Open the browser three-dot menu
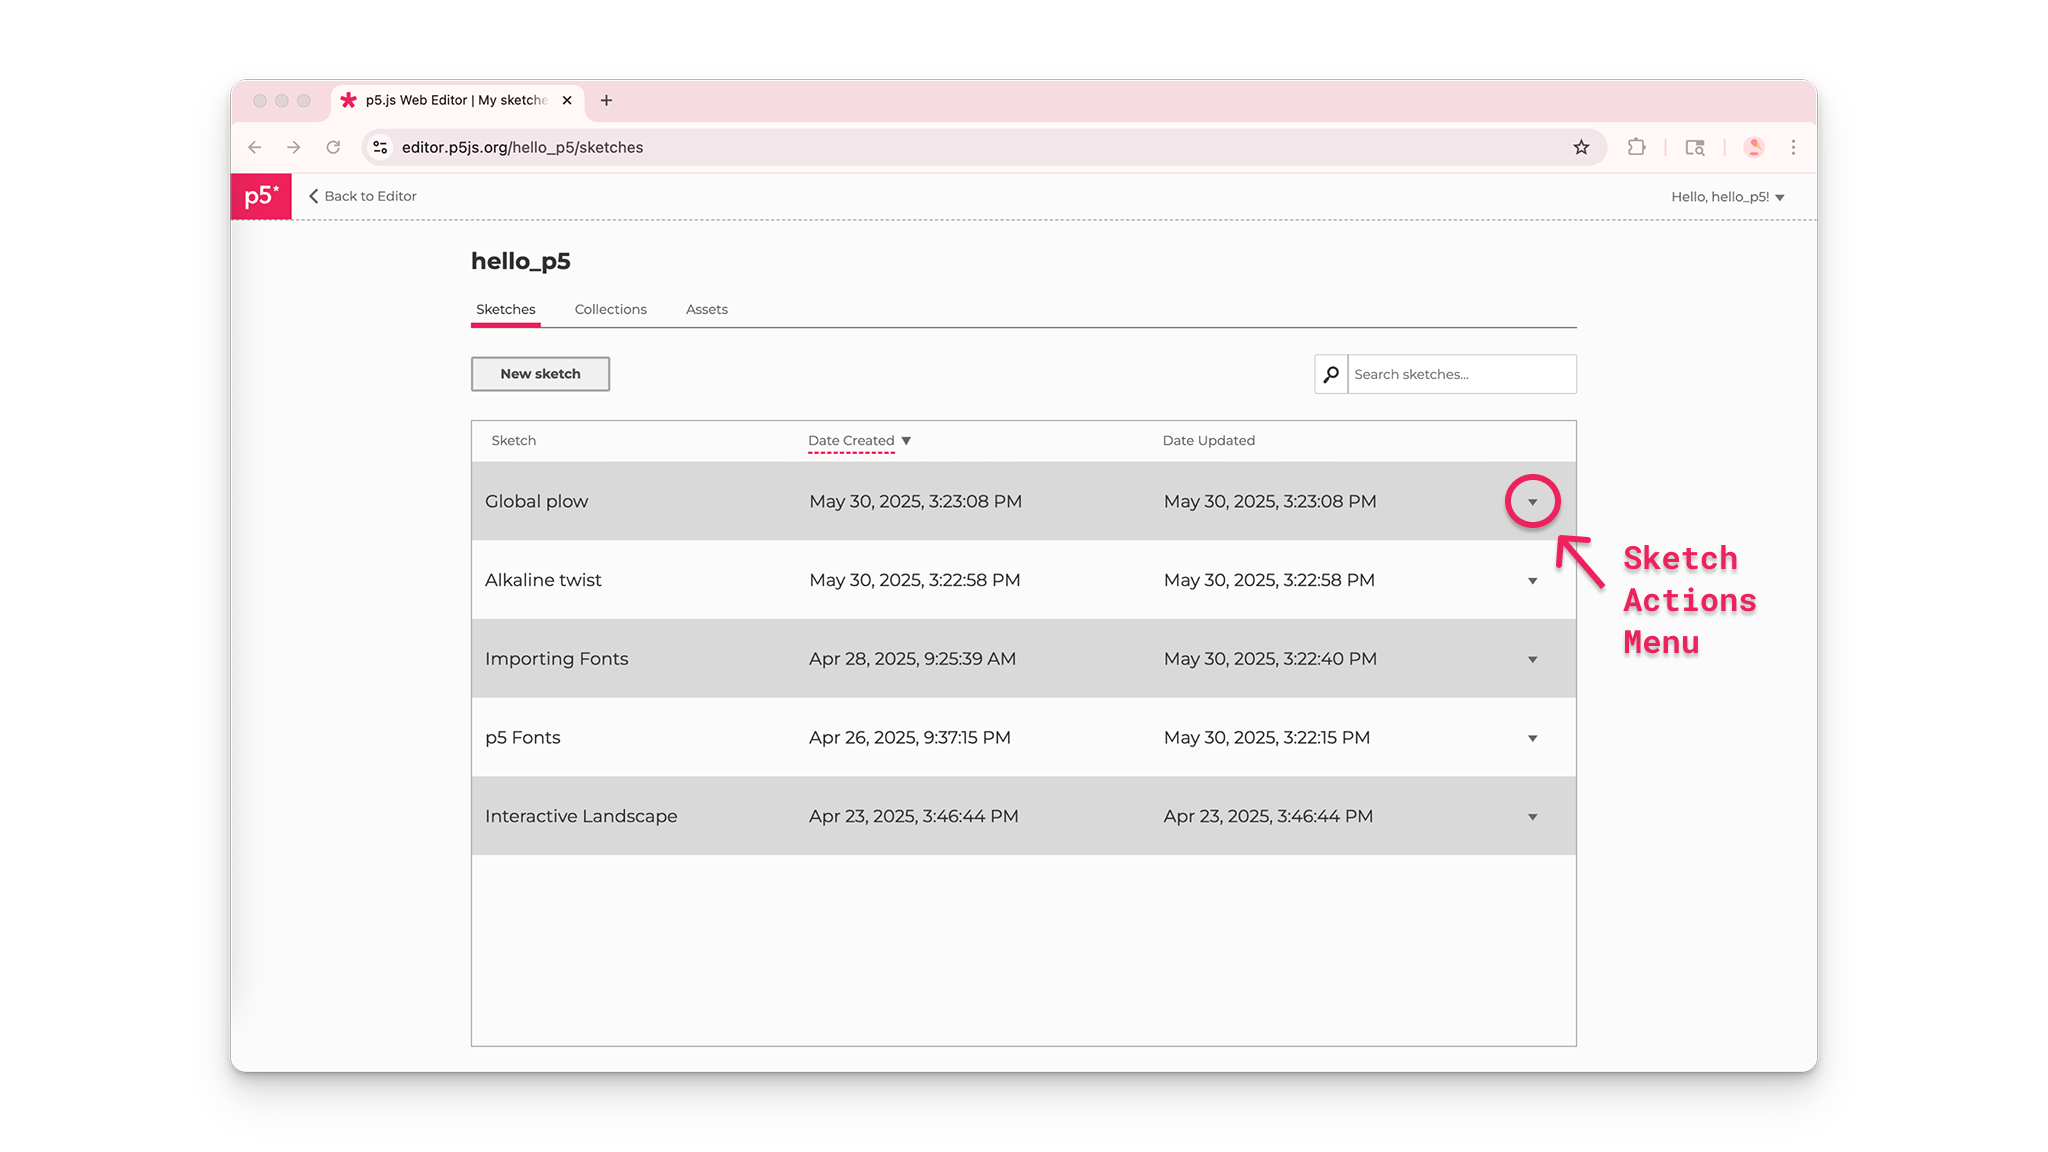The width and height of the screenshot is (2048, 1152). pos(1793,147)
